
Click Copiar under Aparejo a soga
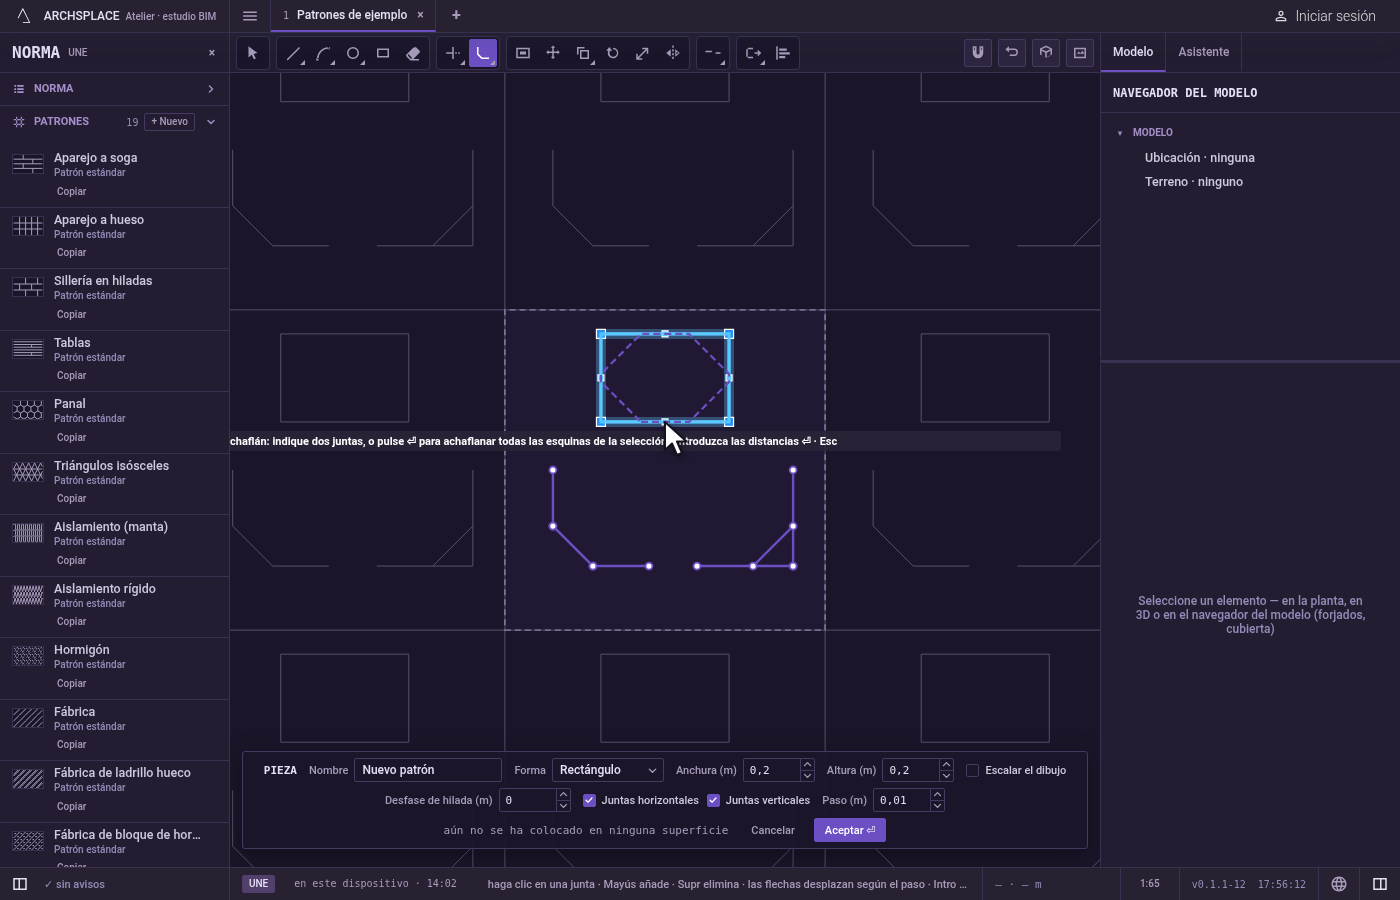point(71,192)
